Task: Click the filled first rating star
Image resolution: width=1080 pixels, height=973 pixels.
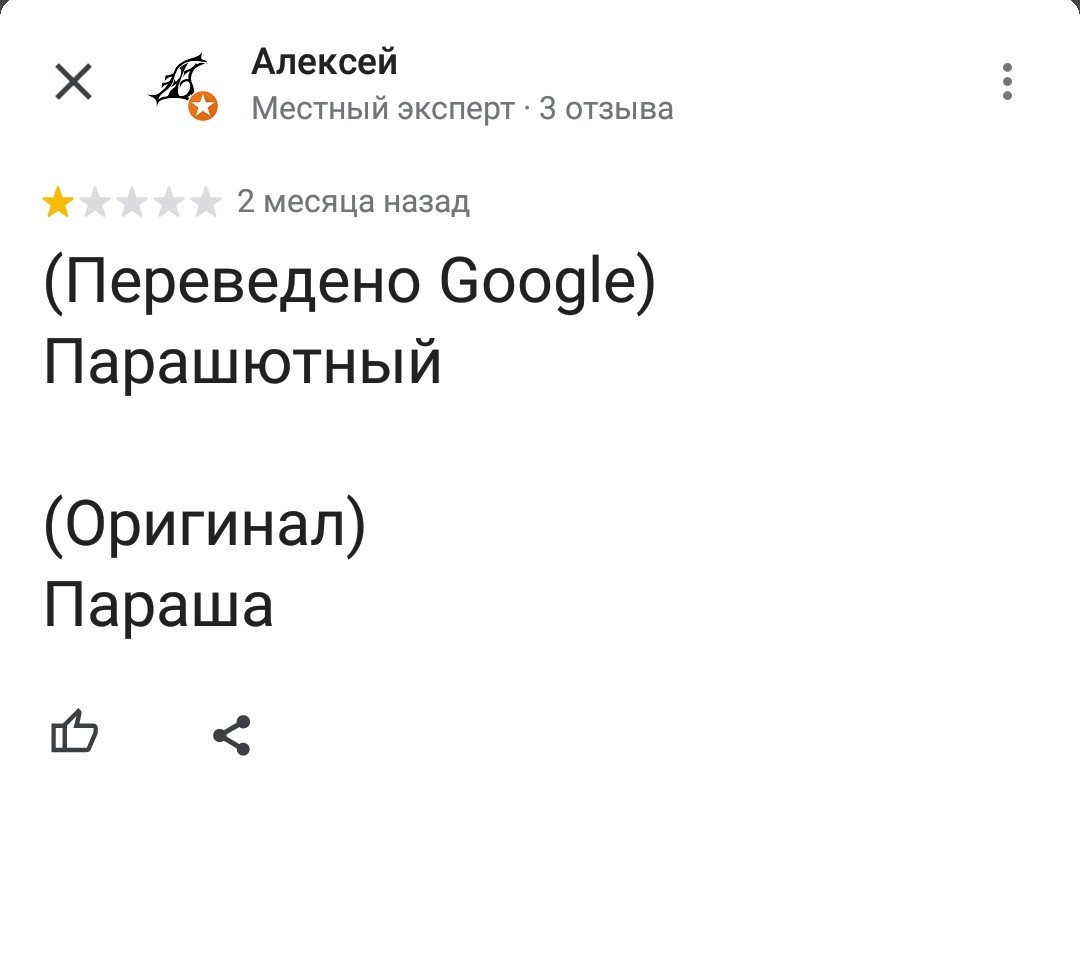Action: pyautogui.click(x=58, y=202)
